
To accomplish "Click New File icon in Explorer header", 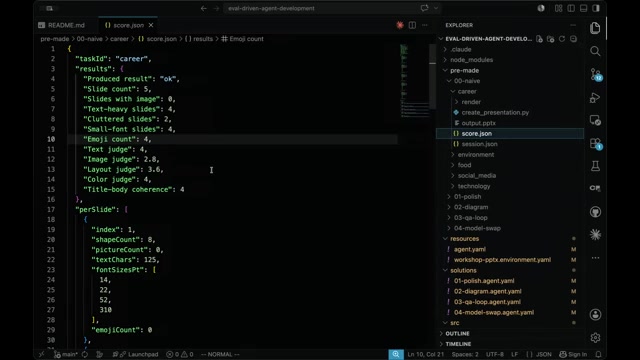I will 540,39.
